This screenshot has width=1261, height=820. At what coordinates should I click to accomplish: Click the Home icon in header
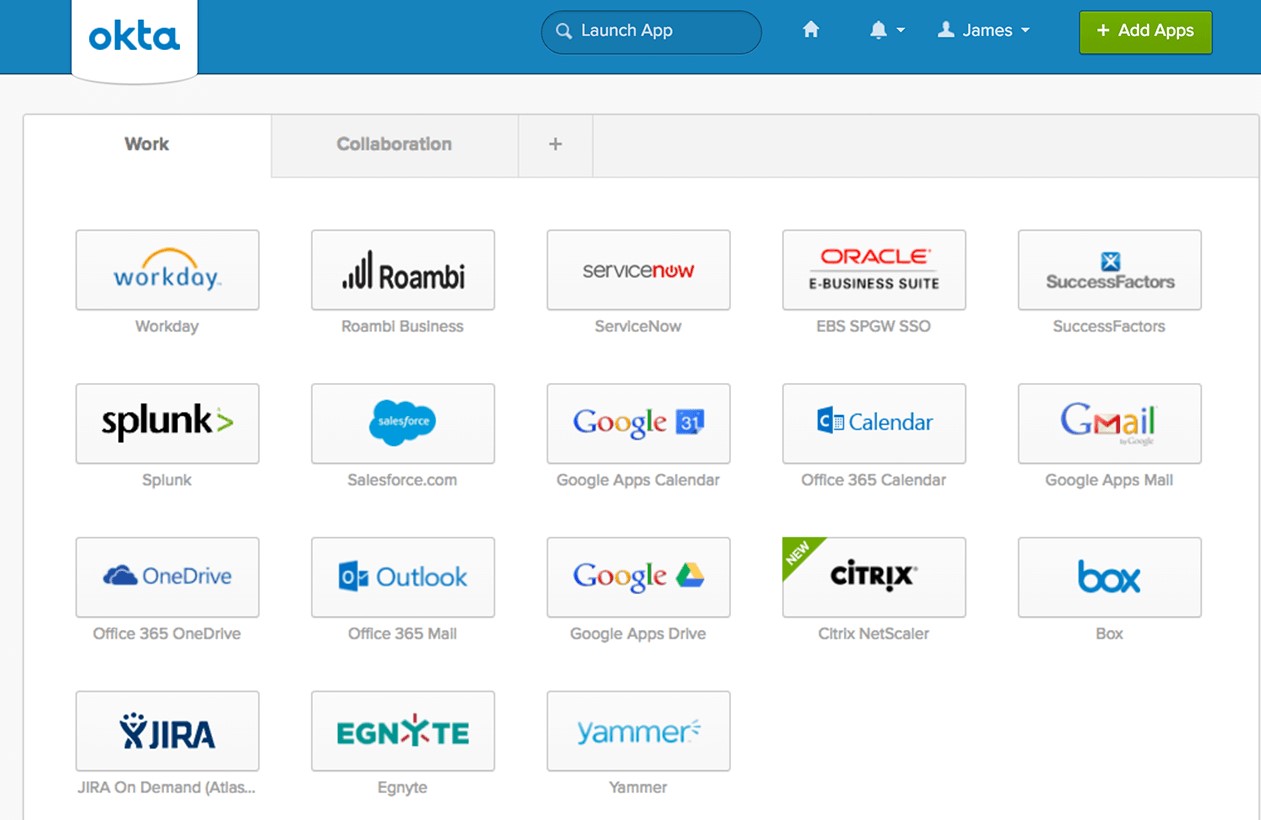(811, 31)
